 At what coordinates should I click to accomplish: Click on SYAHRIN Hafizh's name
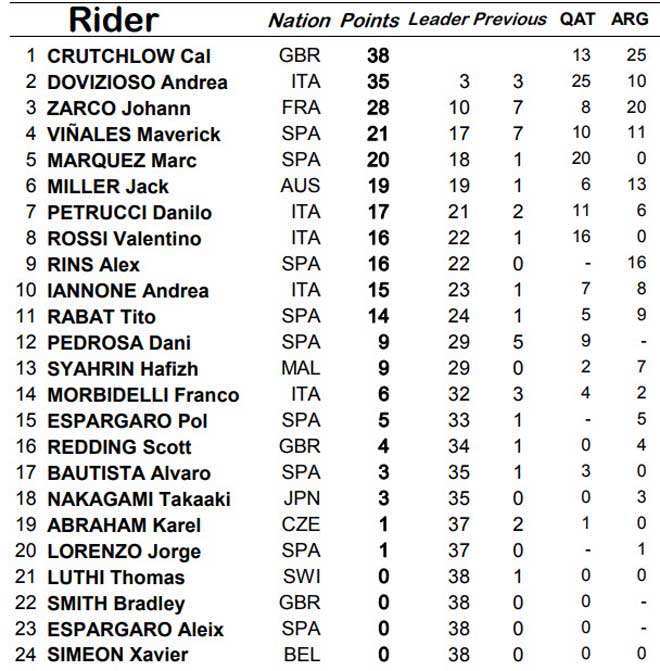pos(123,368)
